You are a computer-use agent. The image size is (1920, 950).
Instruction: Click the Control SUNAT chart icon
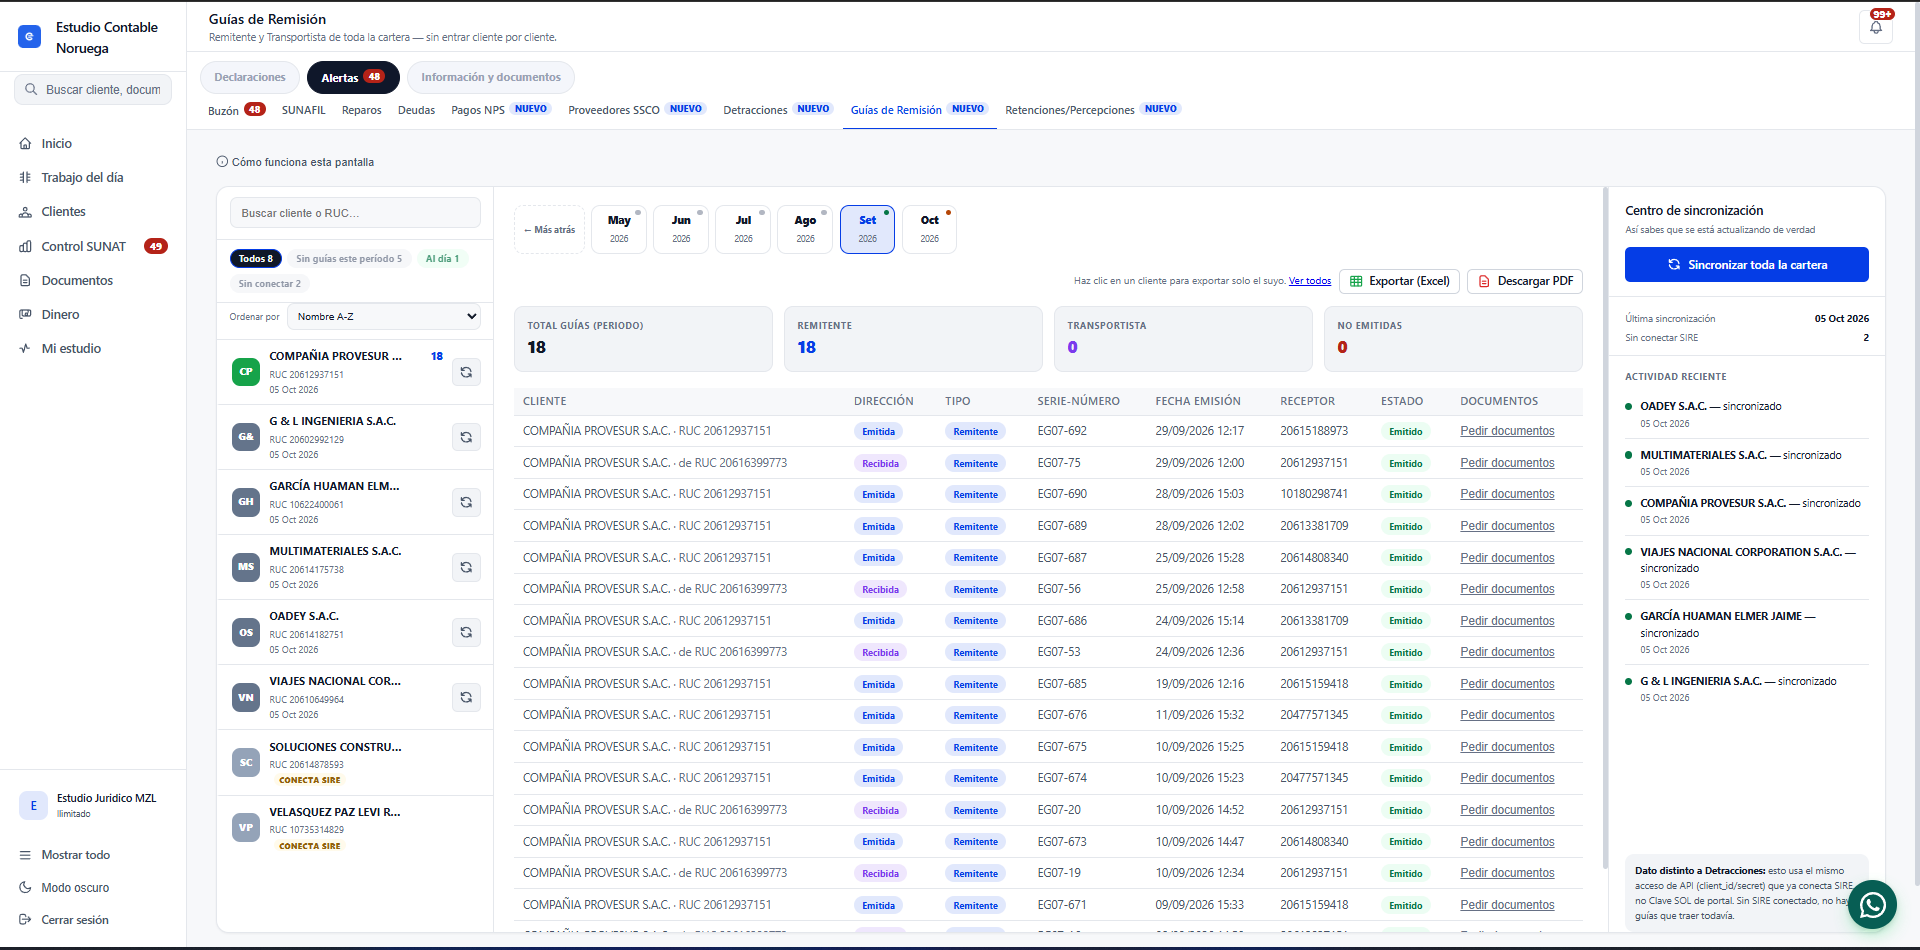point(25,247)
